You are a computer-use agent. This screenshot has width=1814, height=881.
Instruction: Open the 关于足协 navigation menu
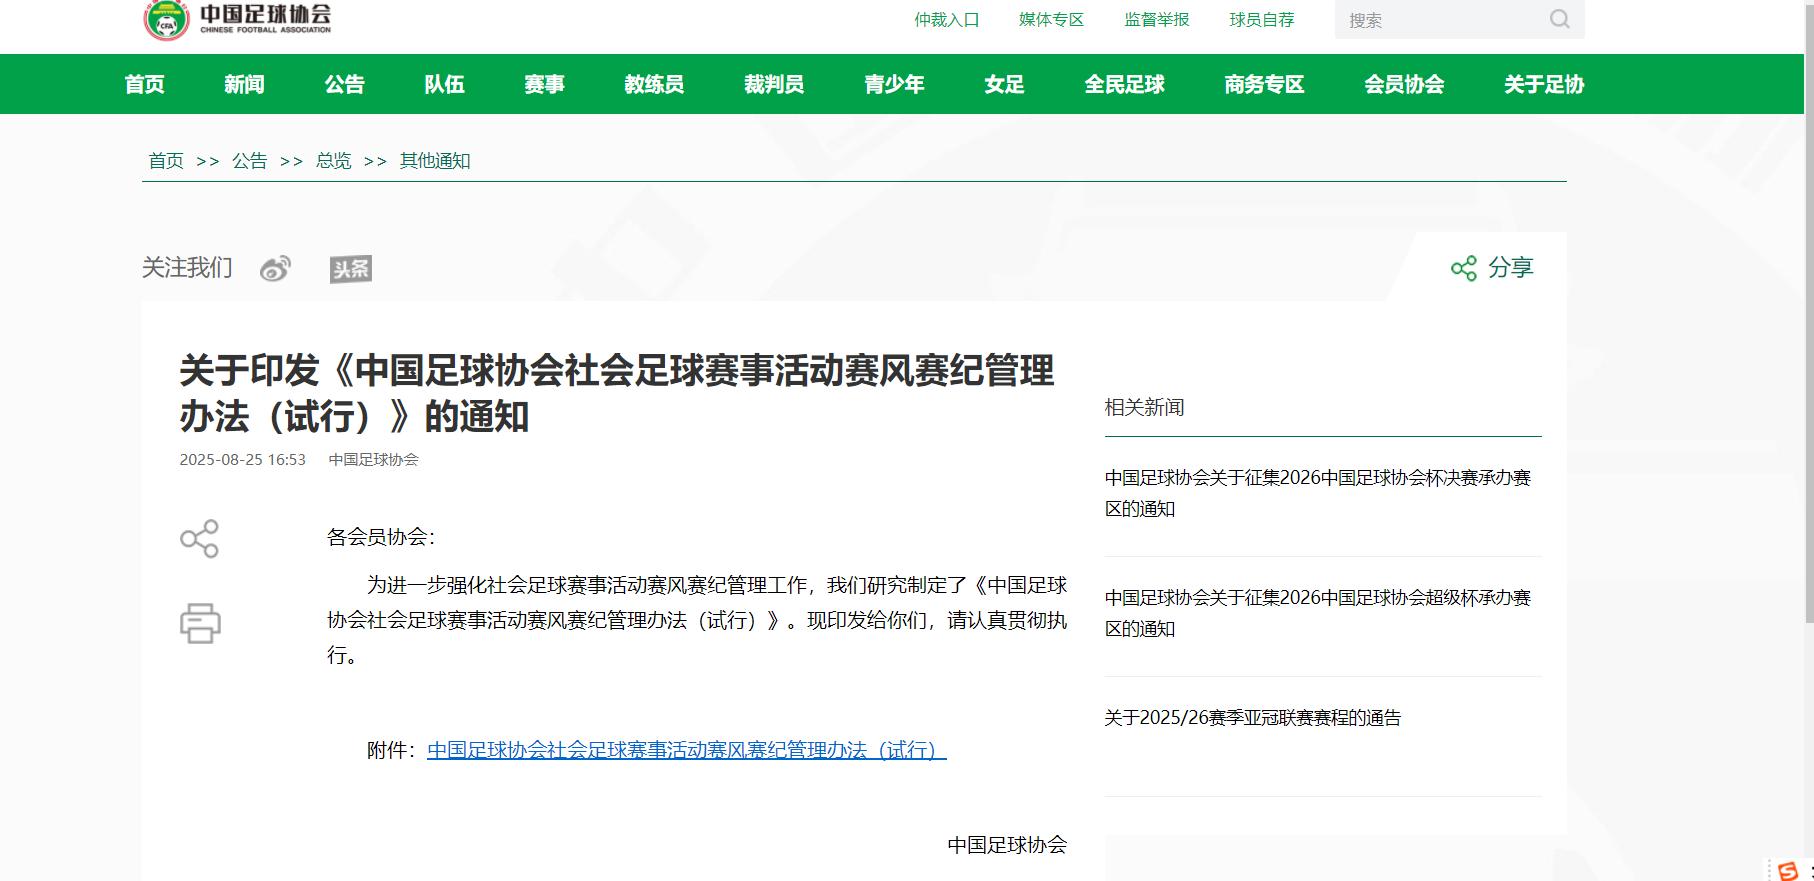[x=1545, y=84]
